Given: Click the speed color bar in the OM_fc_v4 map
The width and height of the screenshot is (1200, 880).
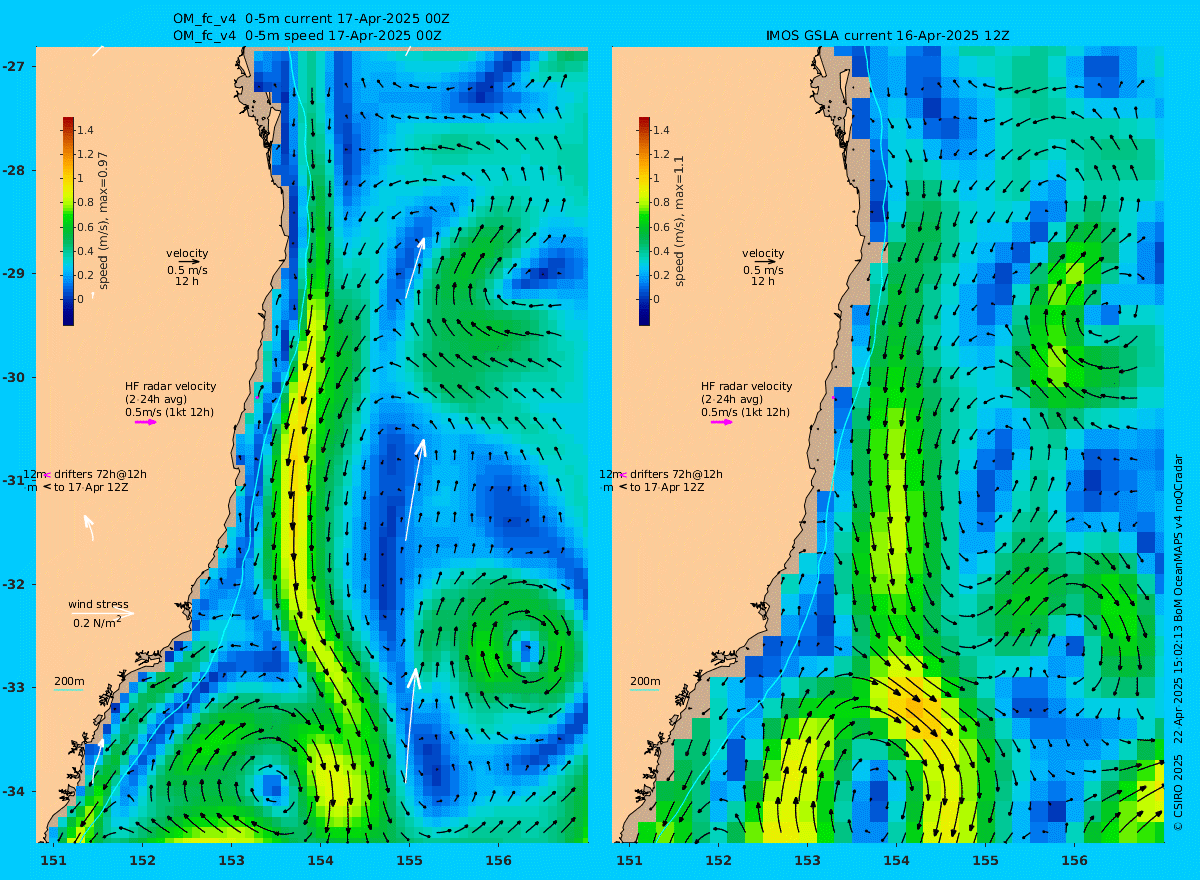Looking at the screenshot, I should point(68,221).
